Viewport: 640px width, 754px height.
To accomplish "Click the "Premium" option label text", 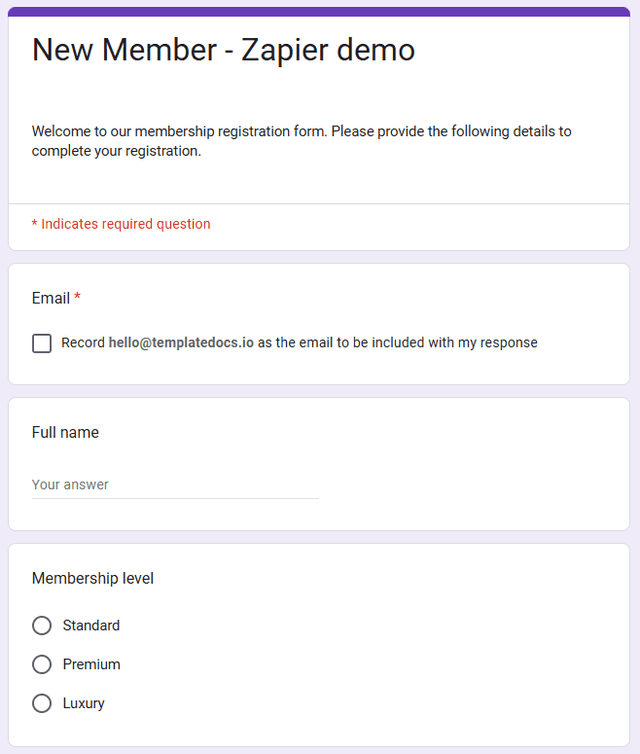I will click(x=91, y=665).
